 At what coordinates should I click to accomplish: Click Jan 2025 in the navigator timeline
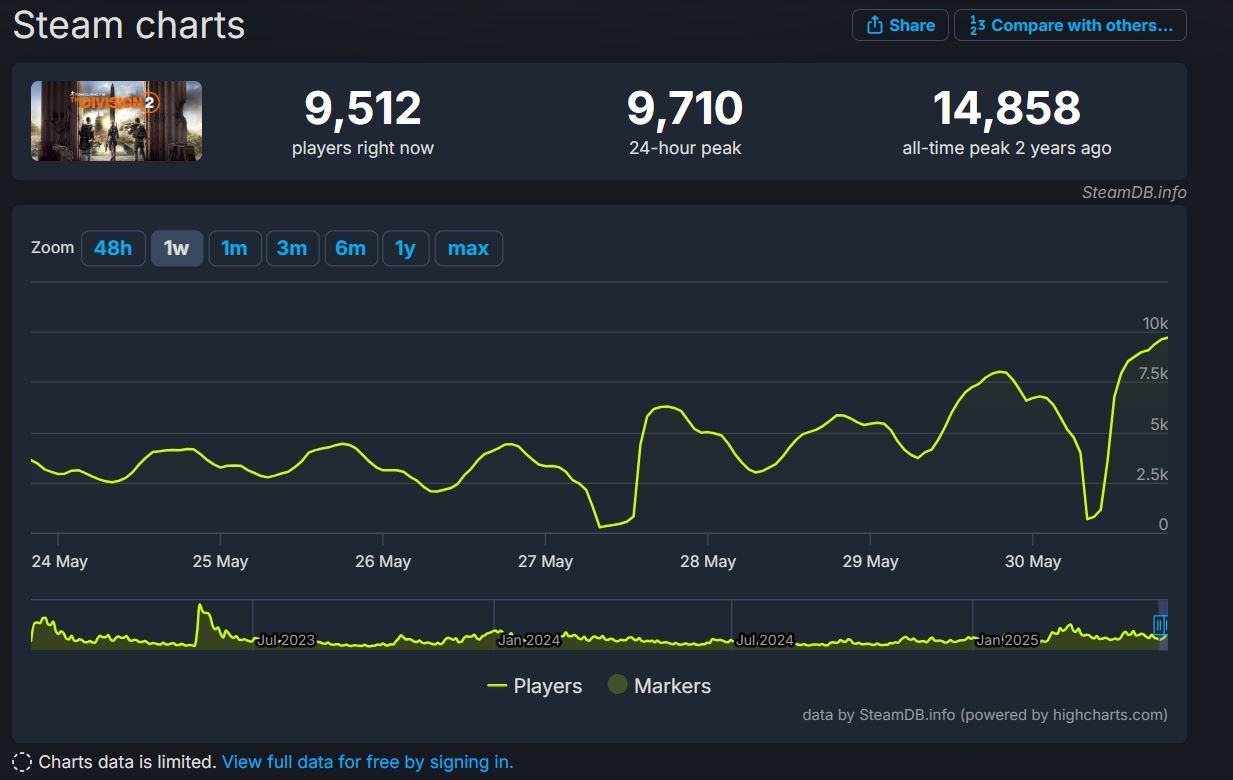(1007, 640)
